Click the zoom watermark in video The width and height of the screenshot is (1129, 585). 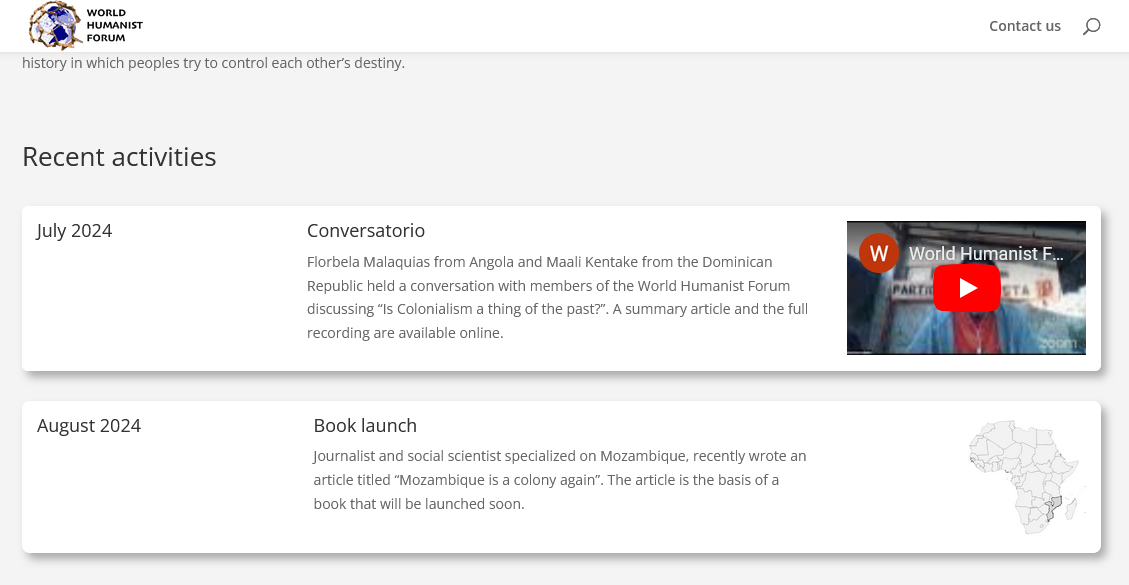[1058, 343]
